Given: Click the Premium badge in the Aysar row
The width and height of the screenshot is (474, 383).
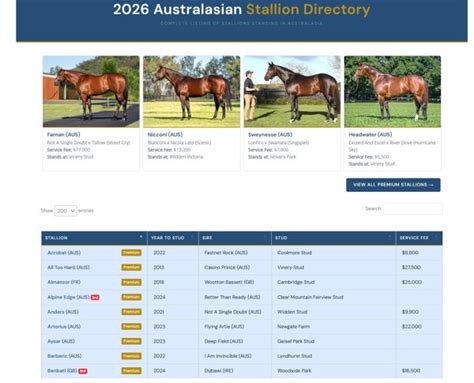Looking at the screenshot, I should point(131,341).
